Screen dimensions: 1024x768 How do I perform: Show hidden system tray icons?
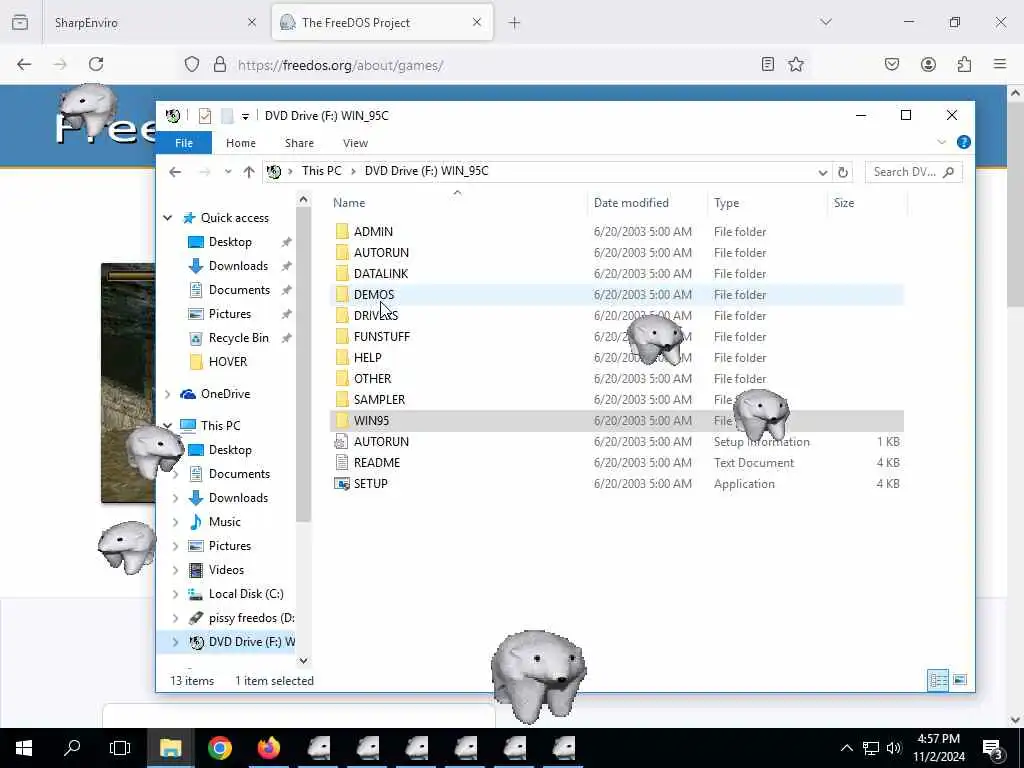[x=846, y=748]
